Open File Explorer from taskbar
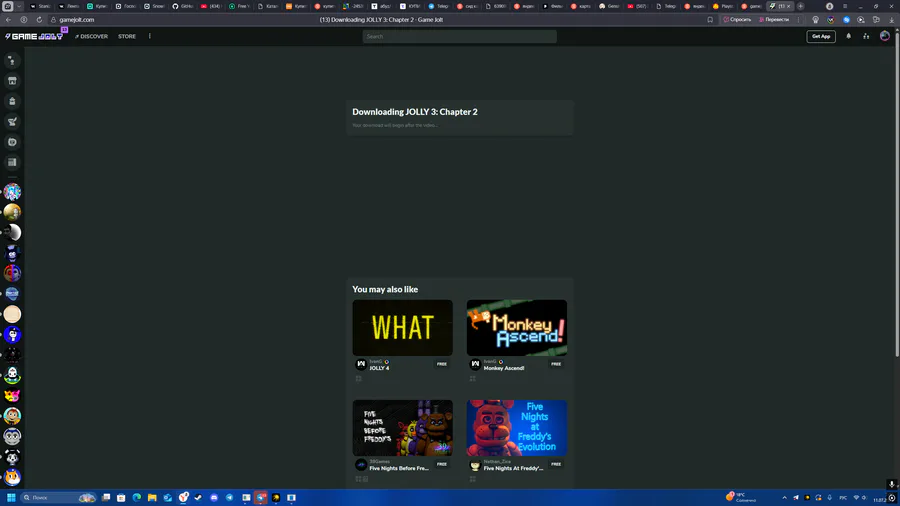The height and width of the screenshot is (506, 900). coord(152,497)
